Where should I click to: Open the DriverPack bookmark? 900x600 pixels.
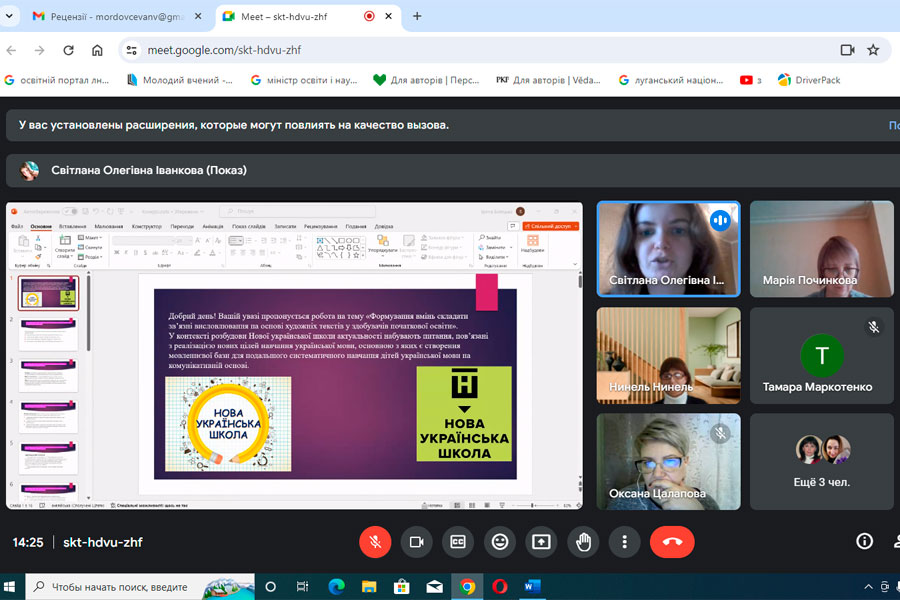tap(809, 80)
